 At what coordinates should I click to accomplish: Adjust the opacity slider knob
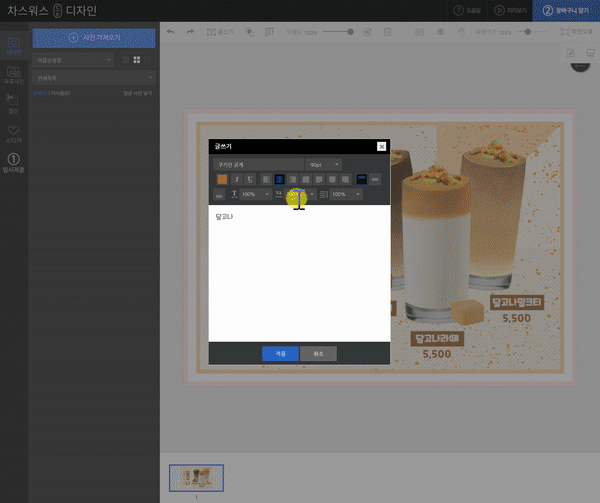350,32
